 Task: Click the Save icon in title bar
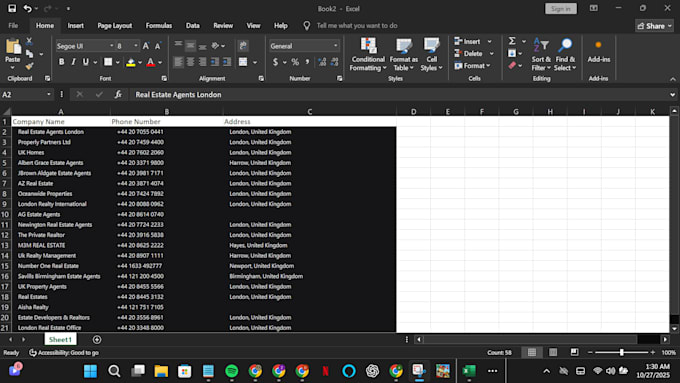(x=12, y=8)
